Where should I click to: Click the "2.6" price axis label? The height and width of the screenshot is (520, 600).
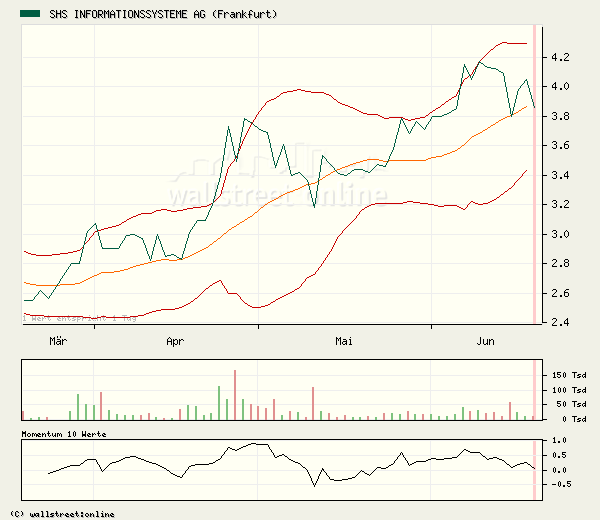pyautogui.click(x=560, y=293)
